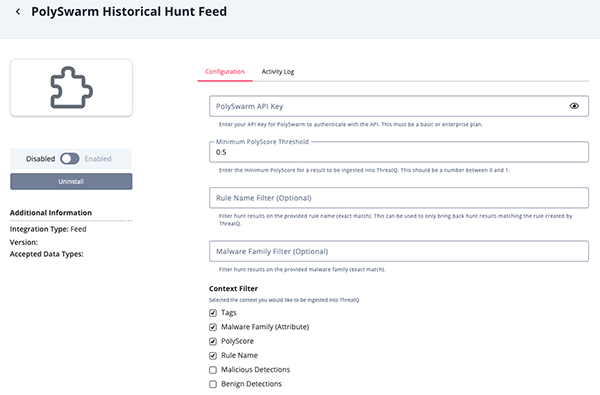The image size is (600, 395).
Task: Click the minimum PolyScore help text
Action: point(364,170)
